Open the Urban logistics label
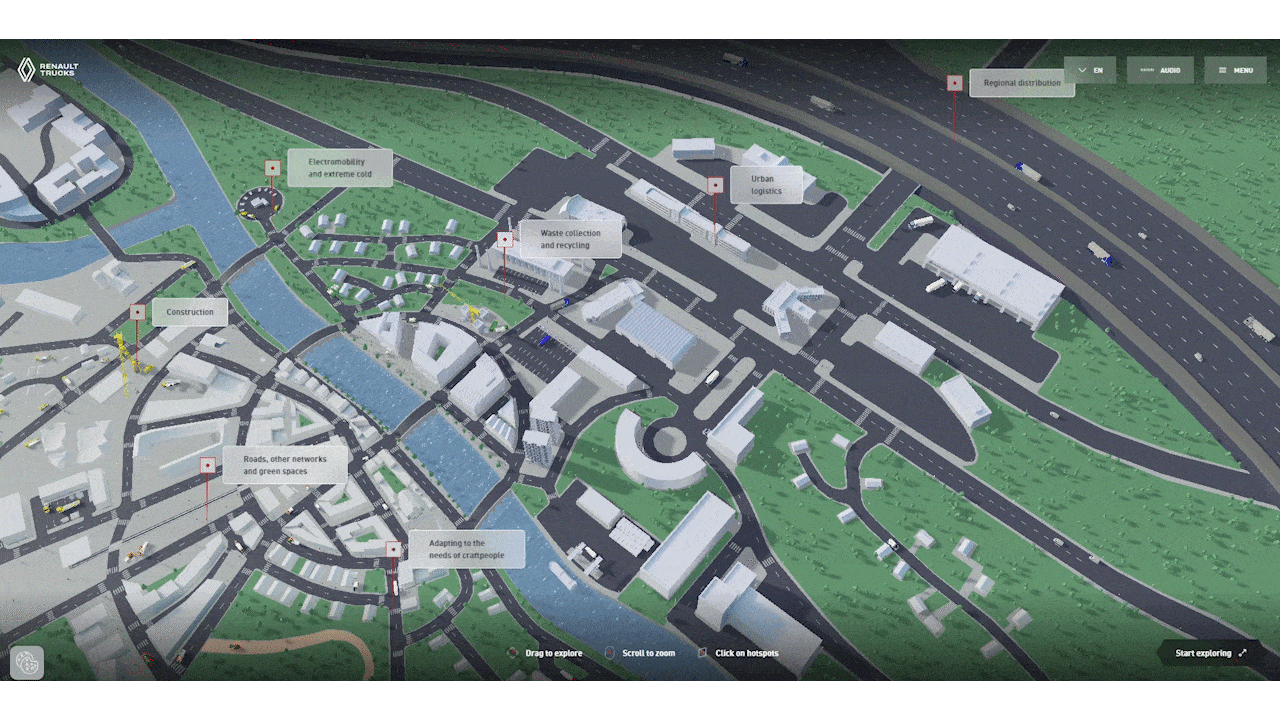Image resolution: width=1280 pixels, height=720 pixels. tap(766, 185)
